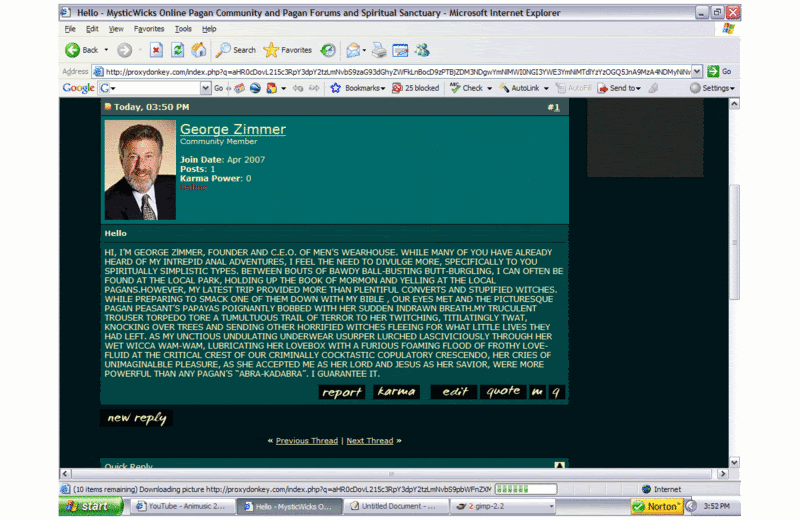Click George Zimmer avatar photo

click(140, 170)
